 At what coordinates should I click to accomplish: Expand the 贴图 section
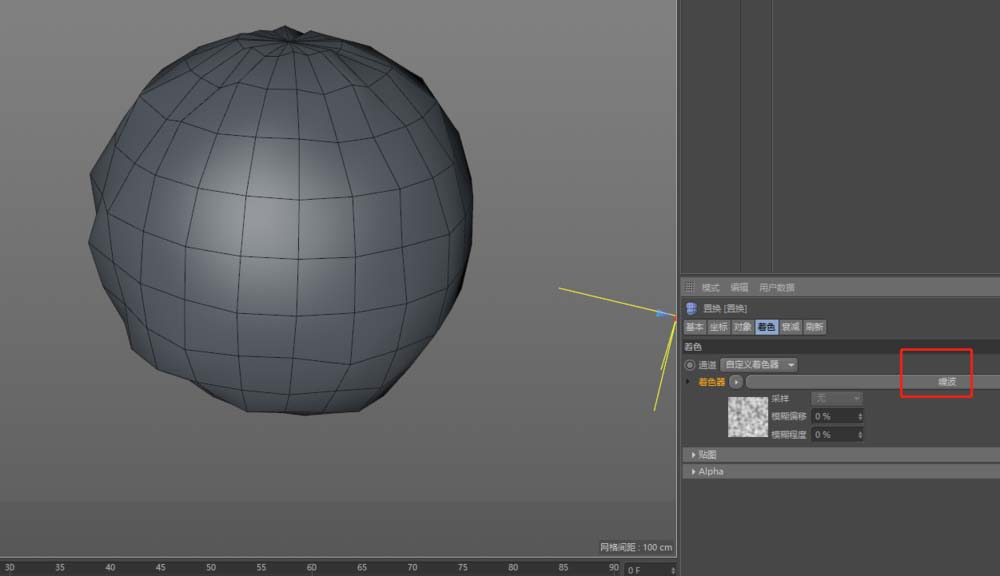(706, 455)
